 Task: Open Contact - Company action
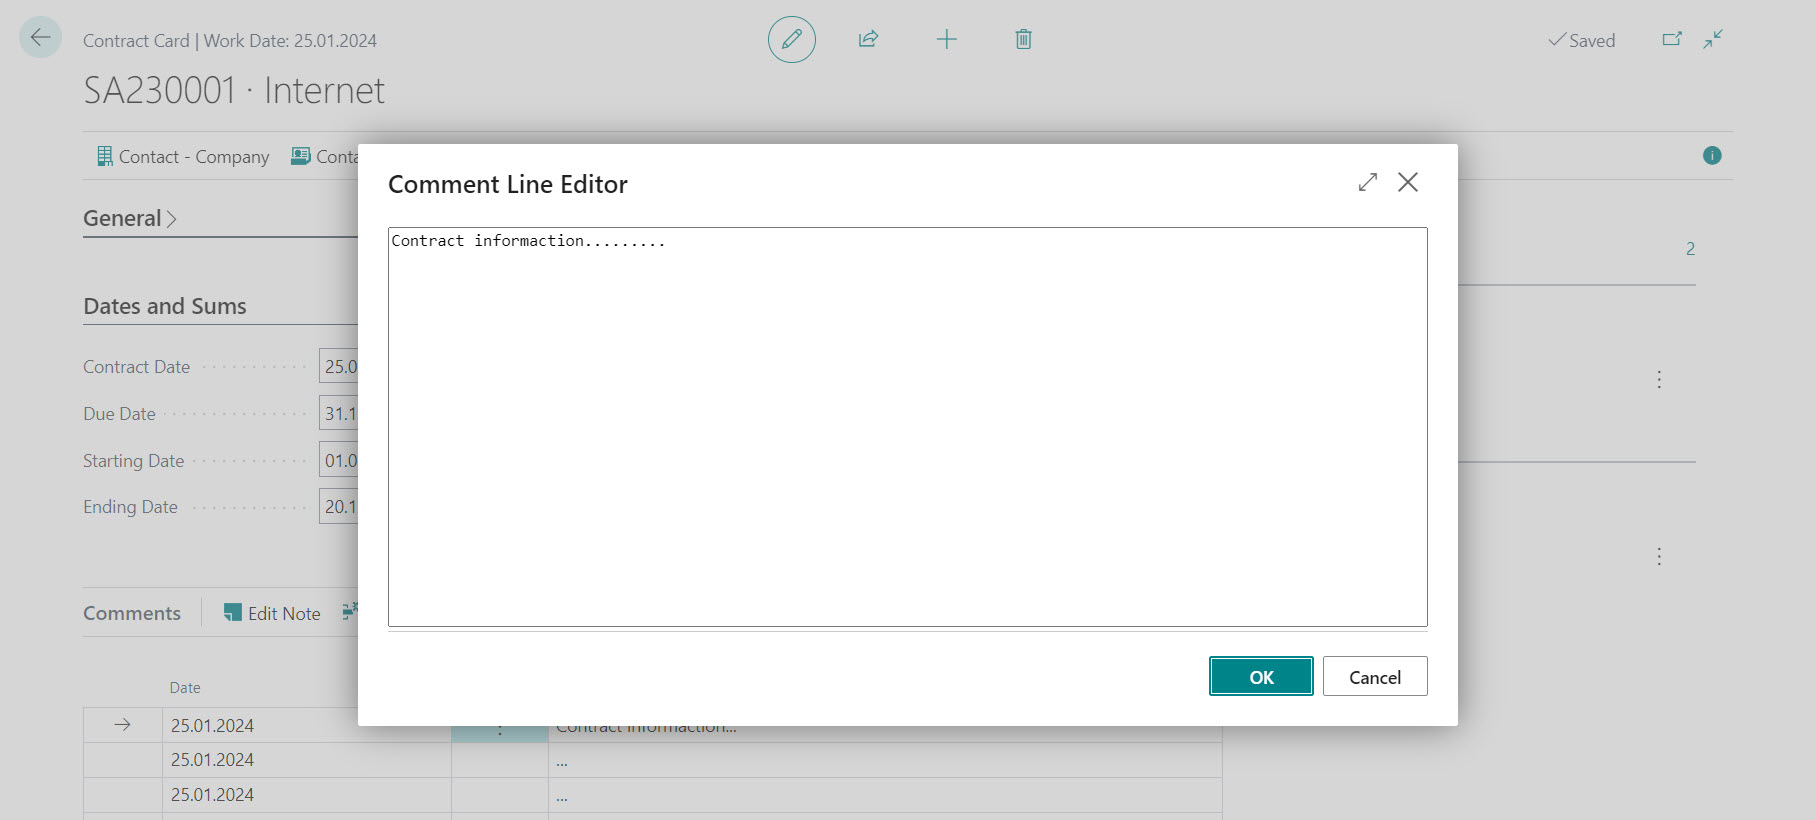183,156
